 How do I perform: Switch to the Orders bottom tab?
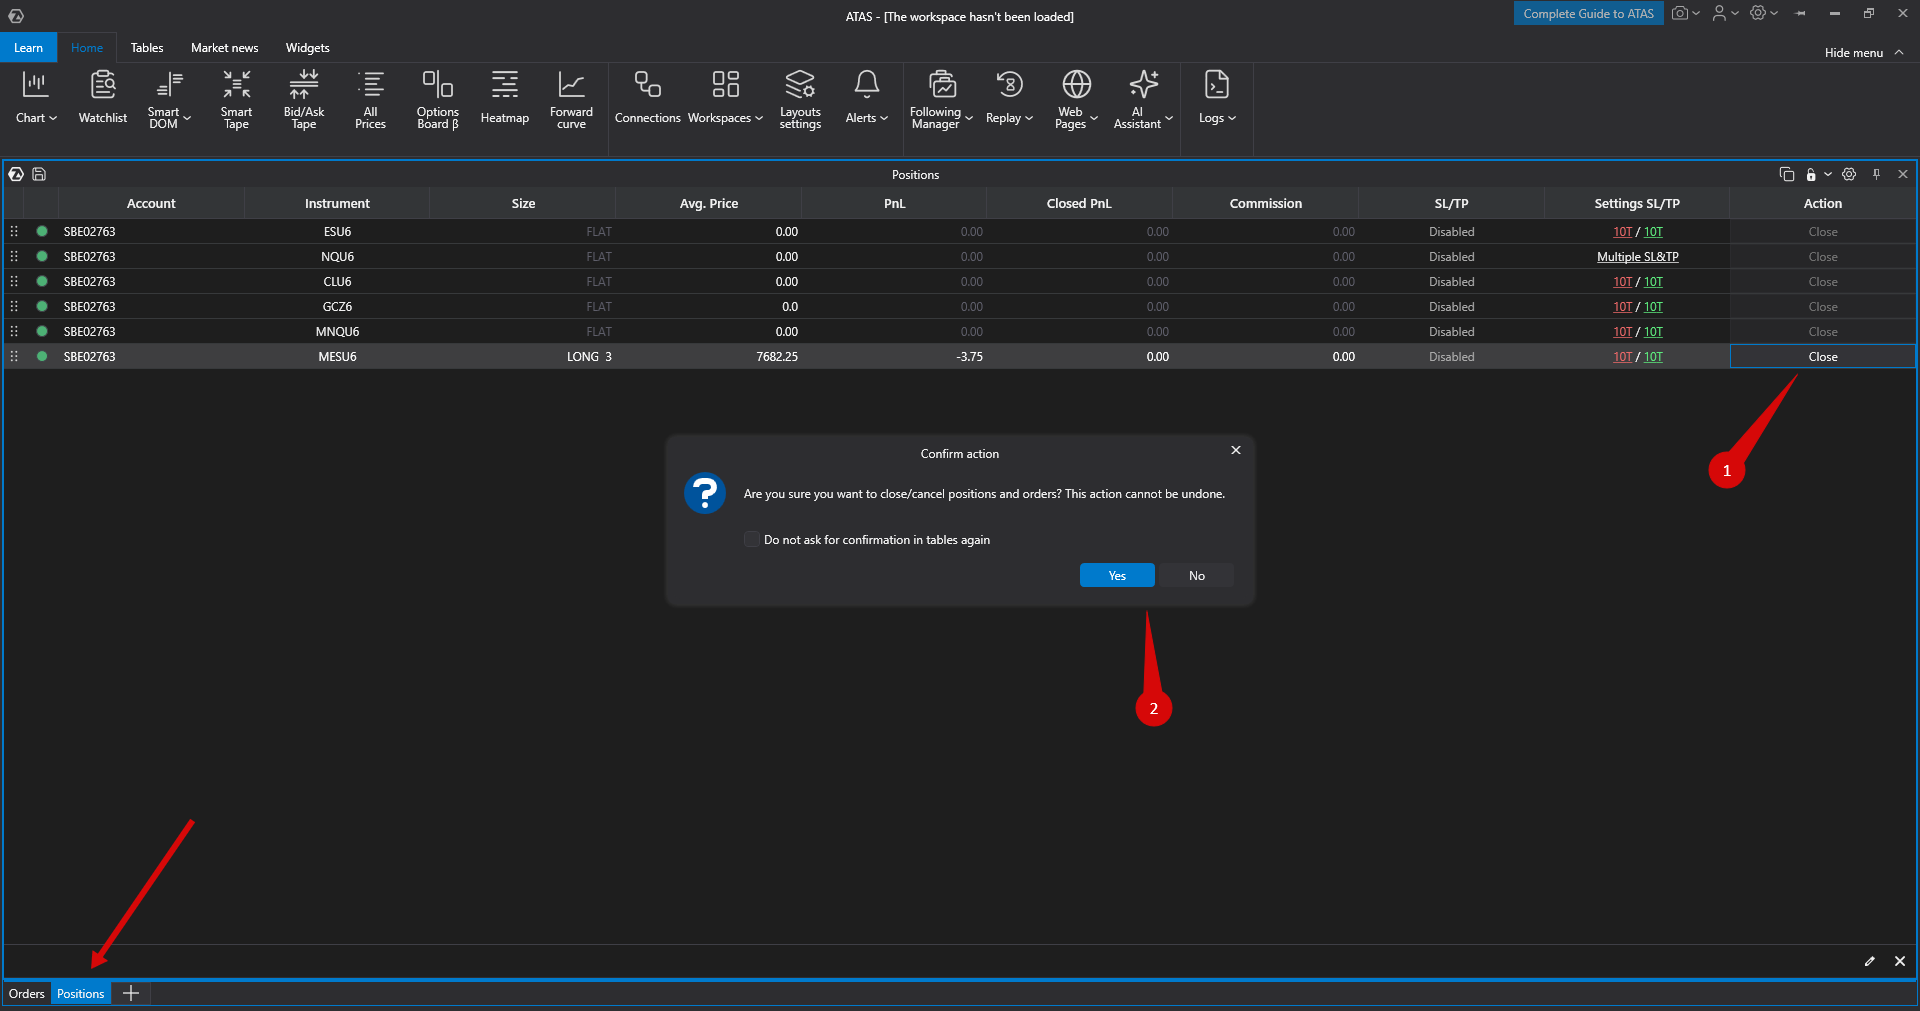point(27,993)
